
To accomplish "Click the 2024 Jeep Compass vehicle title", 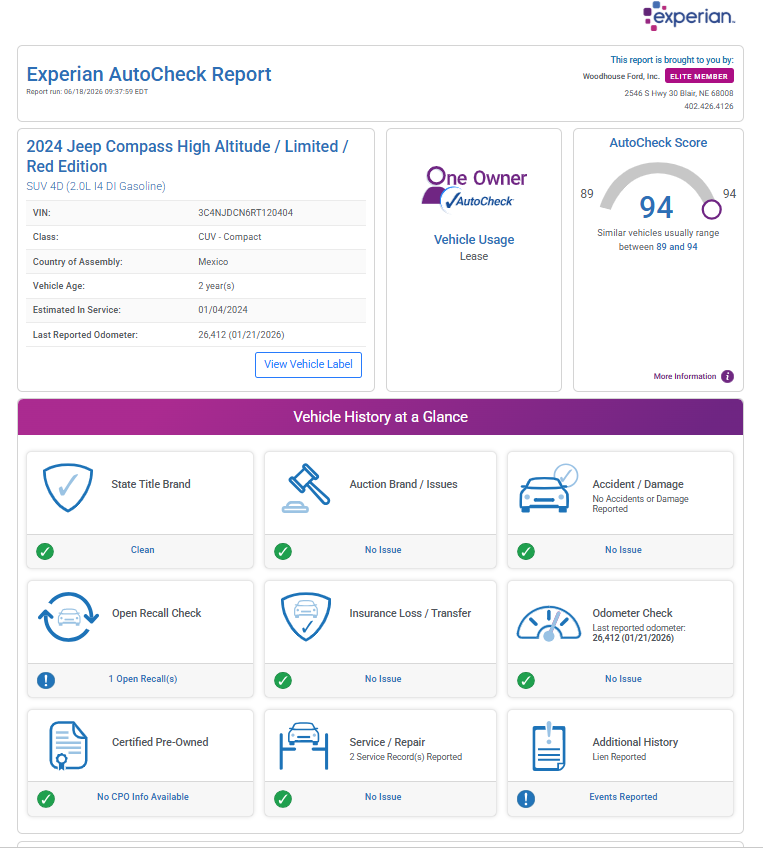I will [187, 156].
